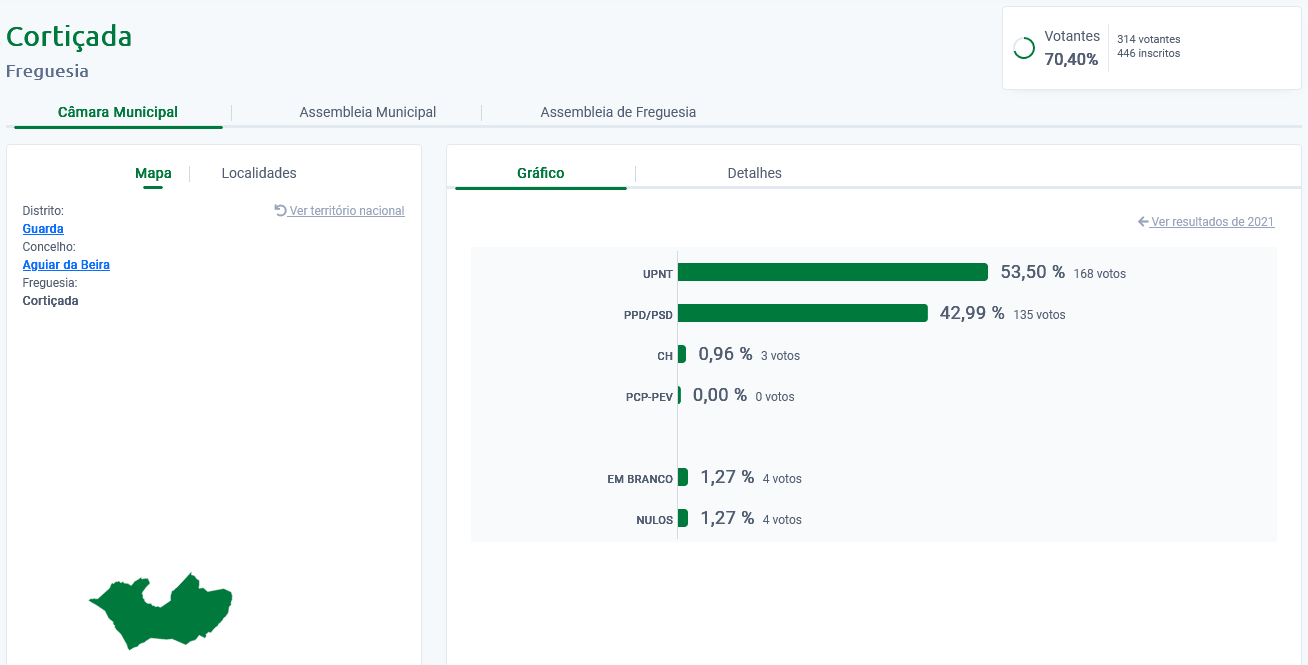Click the PPD/PSD green result bar
The width and height of the screenshot is (1308, 665).
[802, 313]
